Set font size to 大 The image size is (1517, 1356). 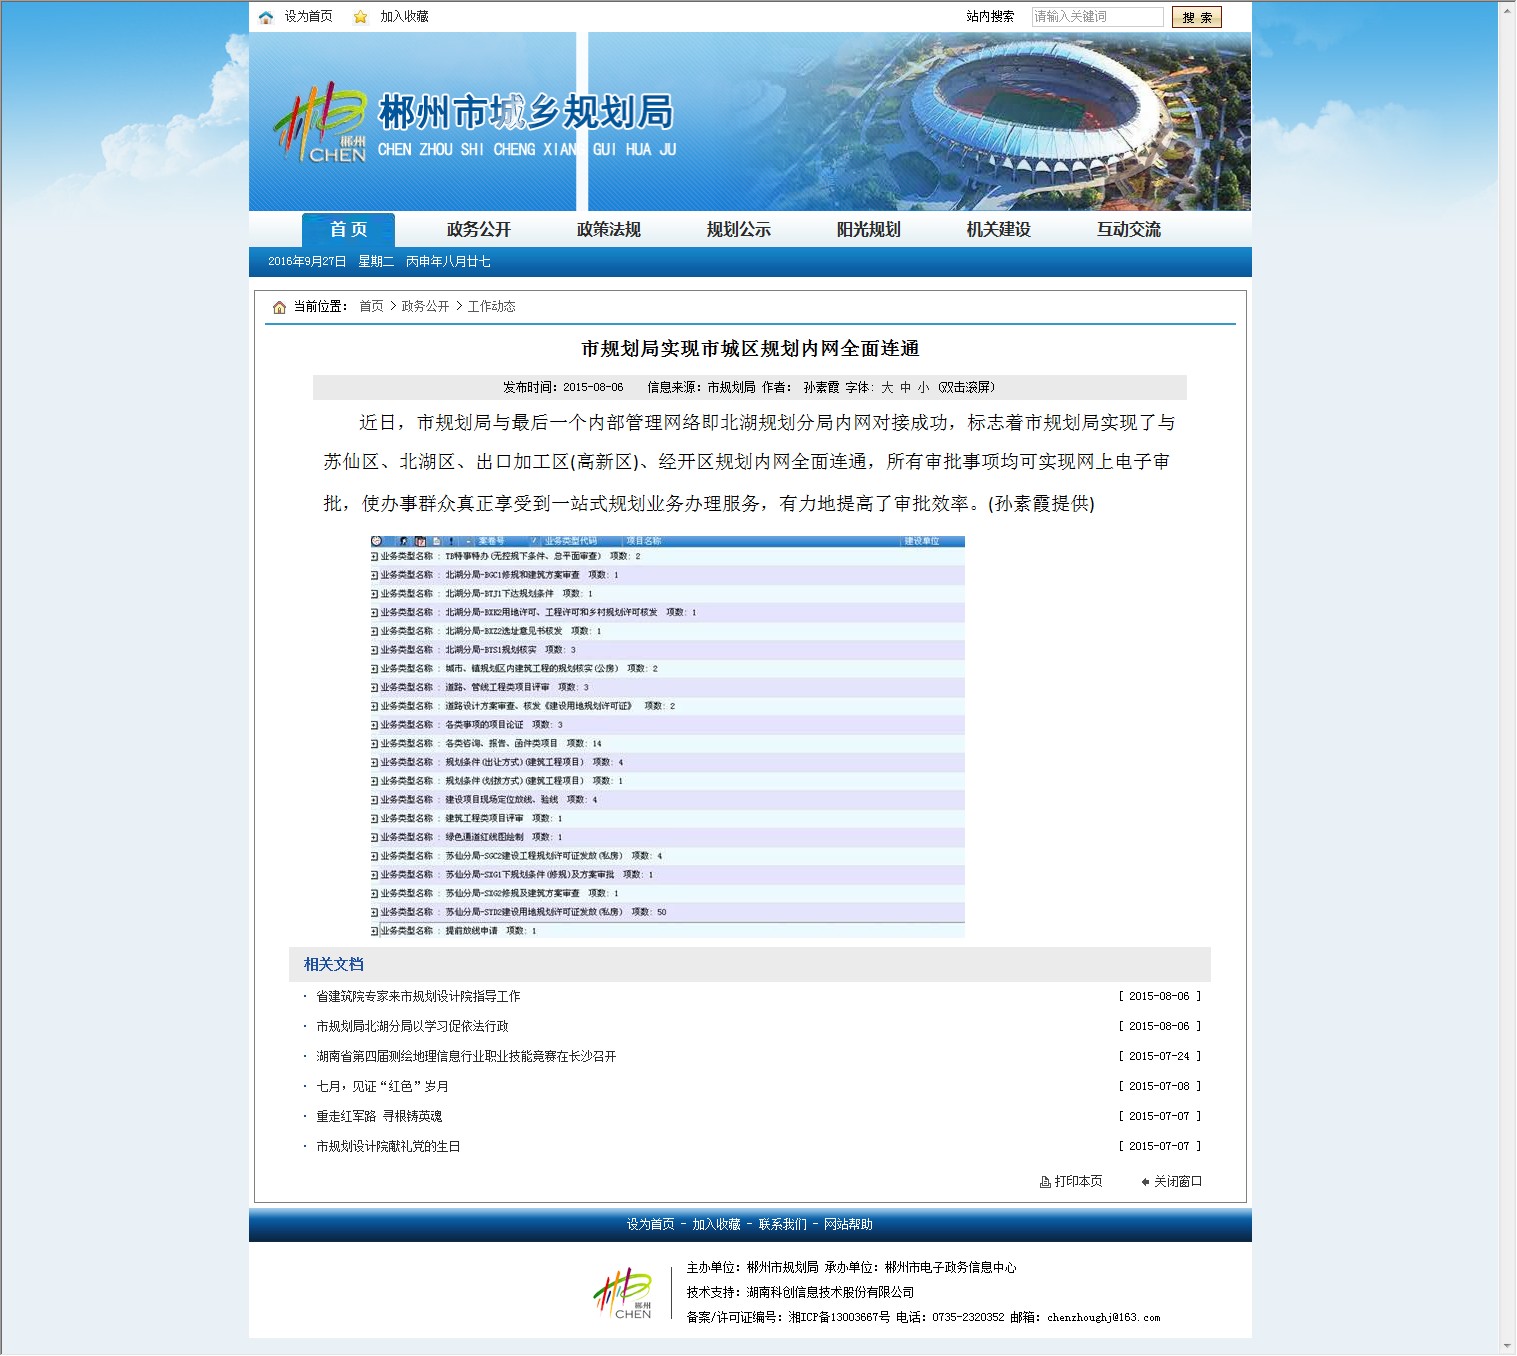[887, 388]
